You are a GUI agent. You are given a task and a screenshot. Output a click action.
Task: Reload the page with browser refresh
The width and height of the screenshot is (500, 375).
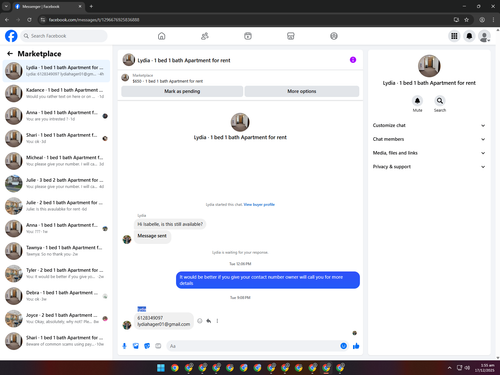(x=29, y=20)
